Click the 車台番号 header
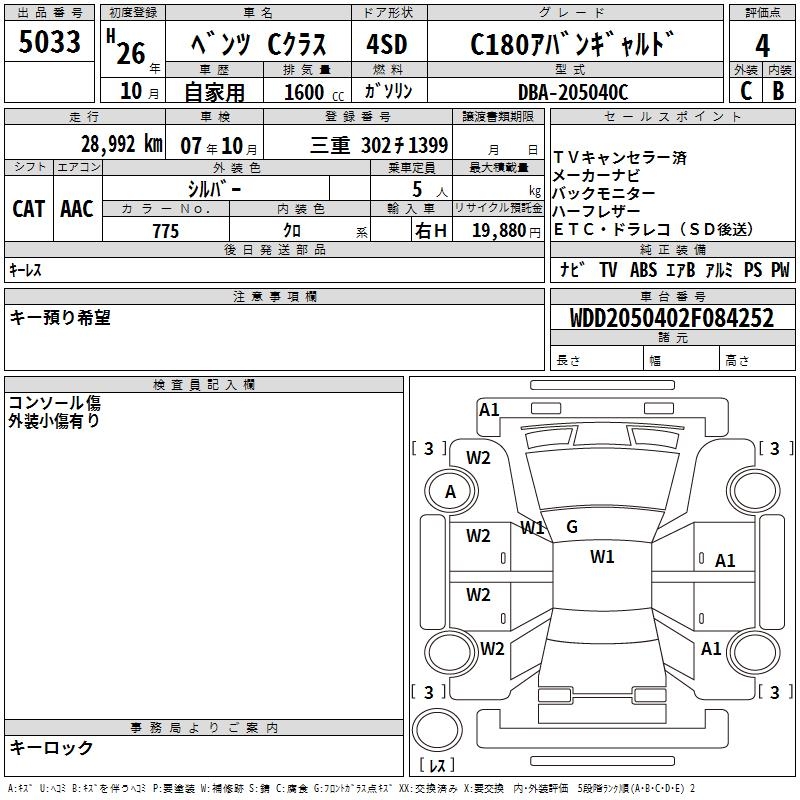Viewport: 800px width, 800px height. [x=672, y=296]
